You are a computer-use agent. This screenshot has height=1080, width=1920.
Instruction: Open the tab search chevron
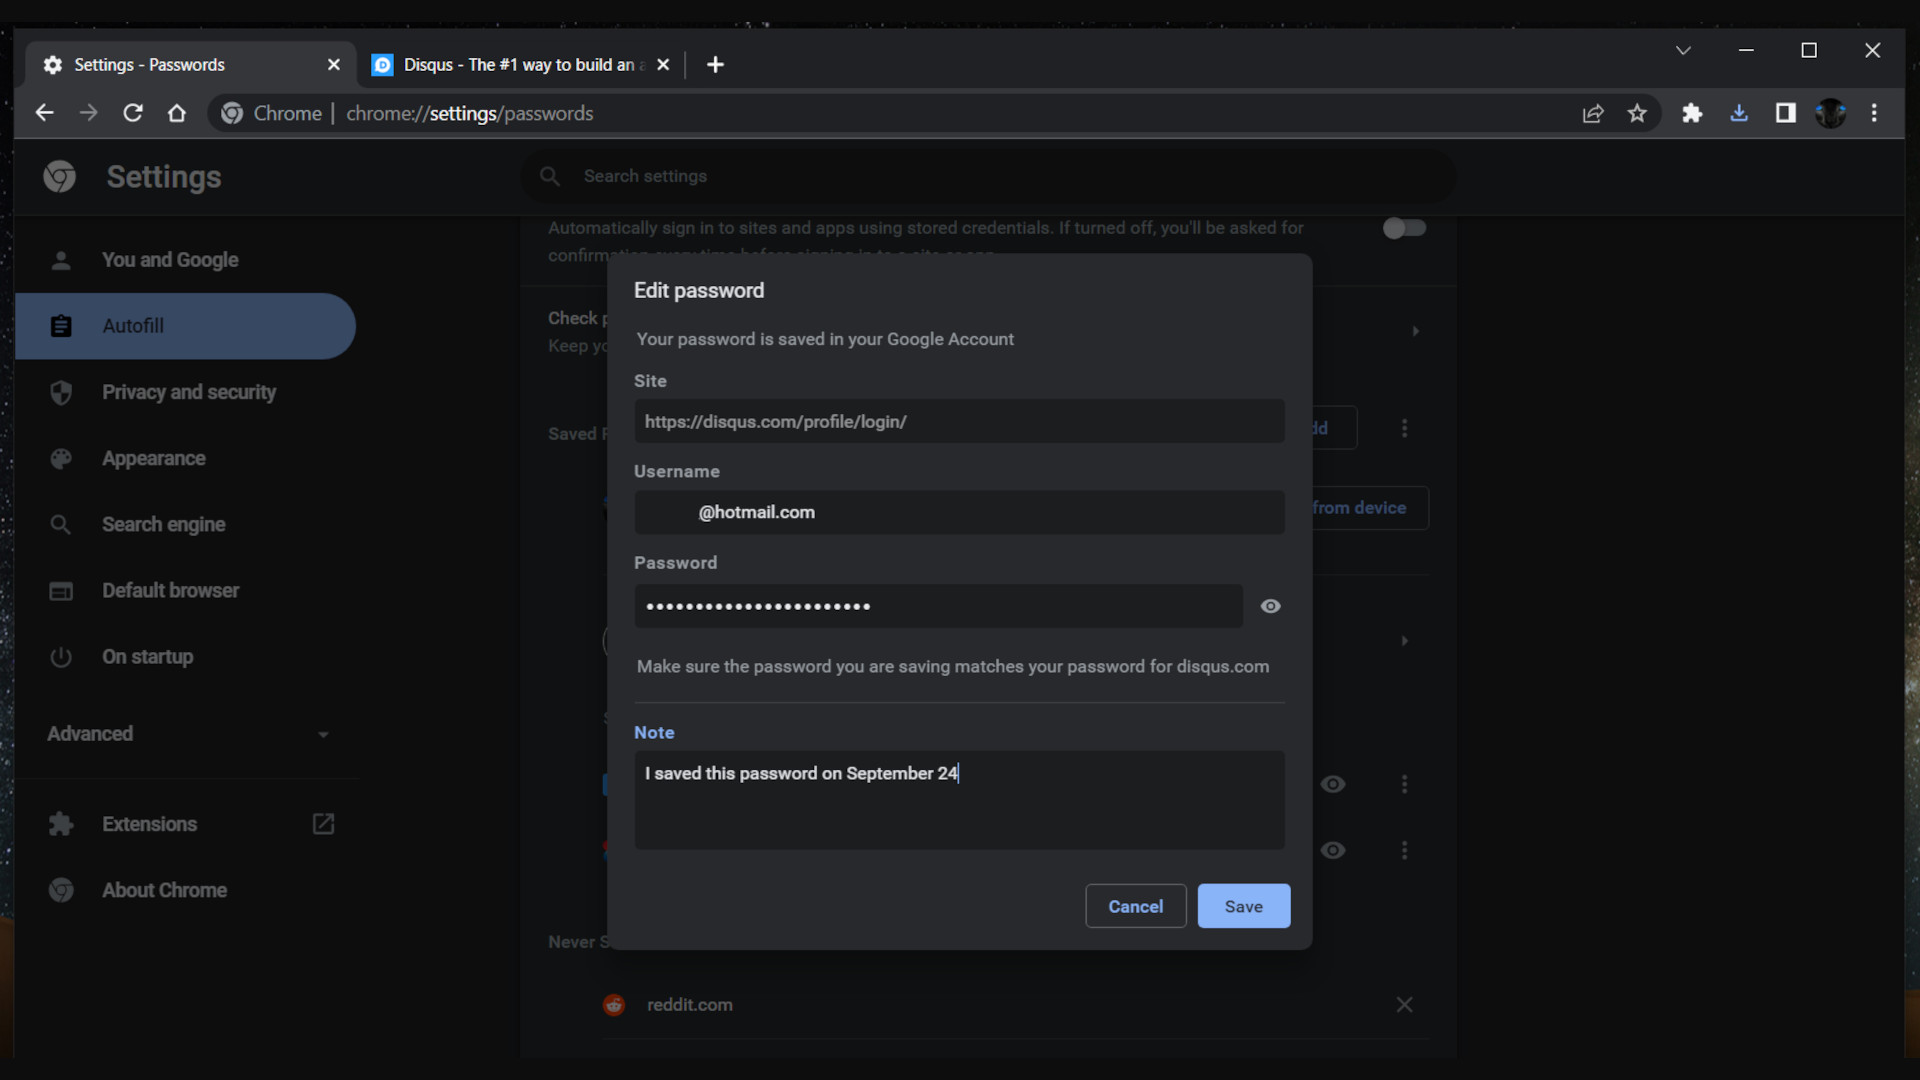pyautogui.click(x=1684, y=50)
